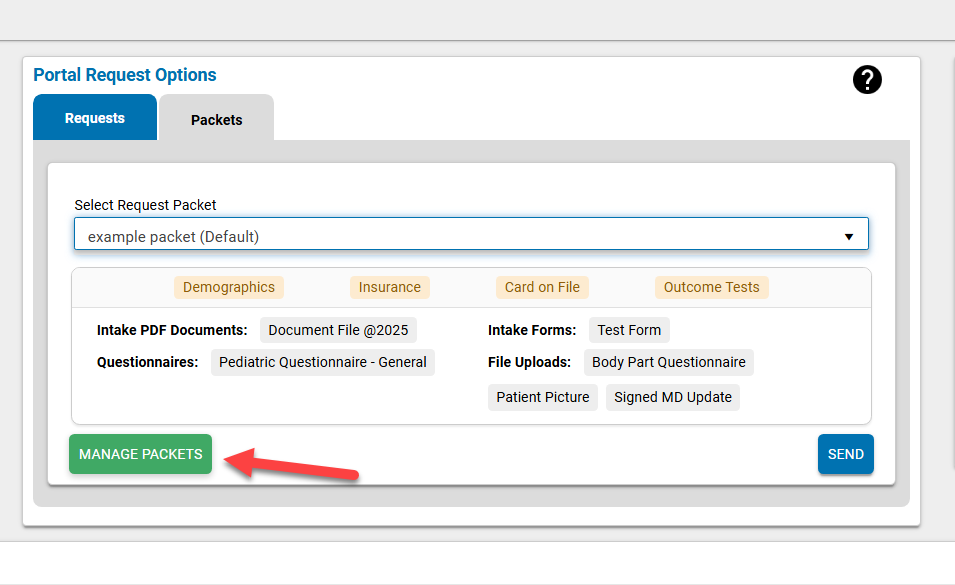Open the Packets tab
Viewport: 955px width, 585px height.
(216, 119)
